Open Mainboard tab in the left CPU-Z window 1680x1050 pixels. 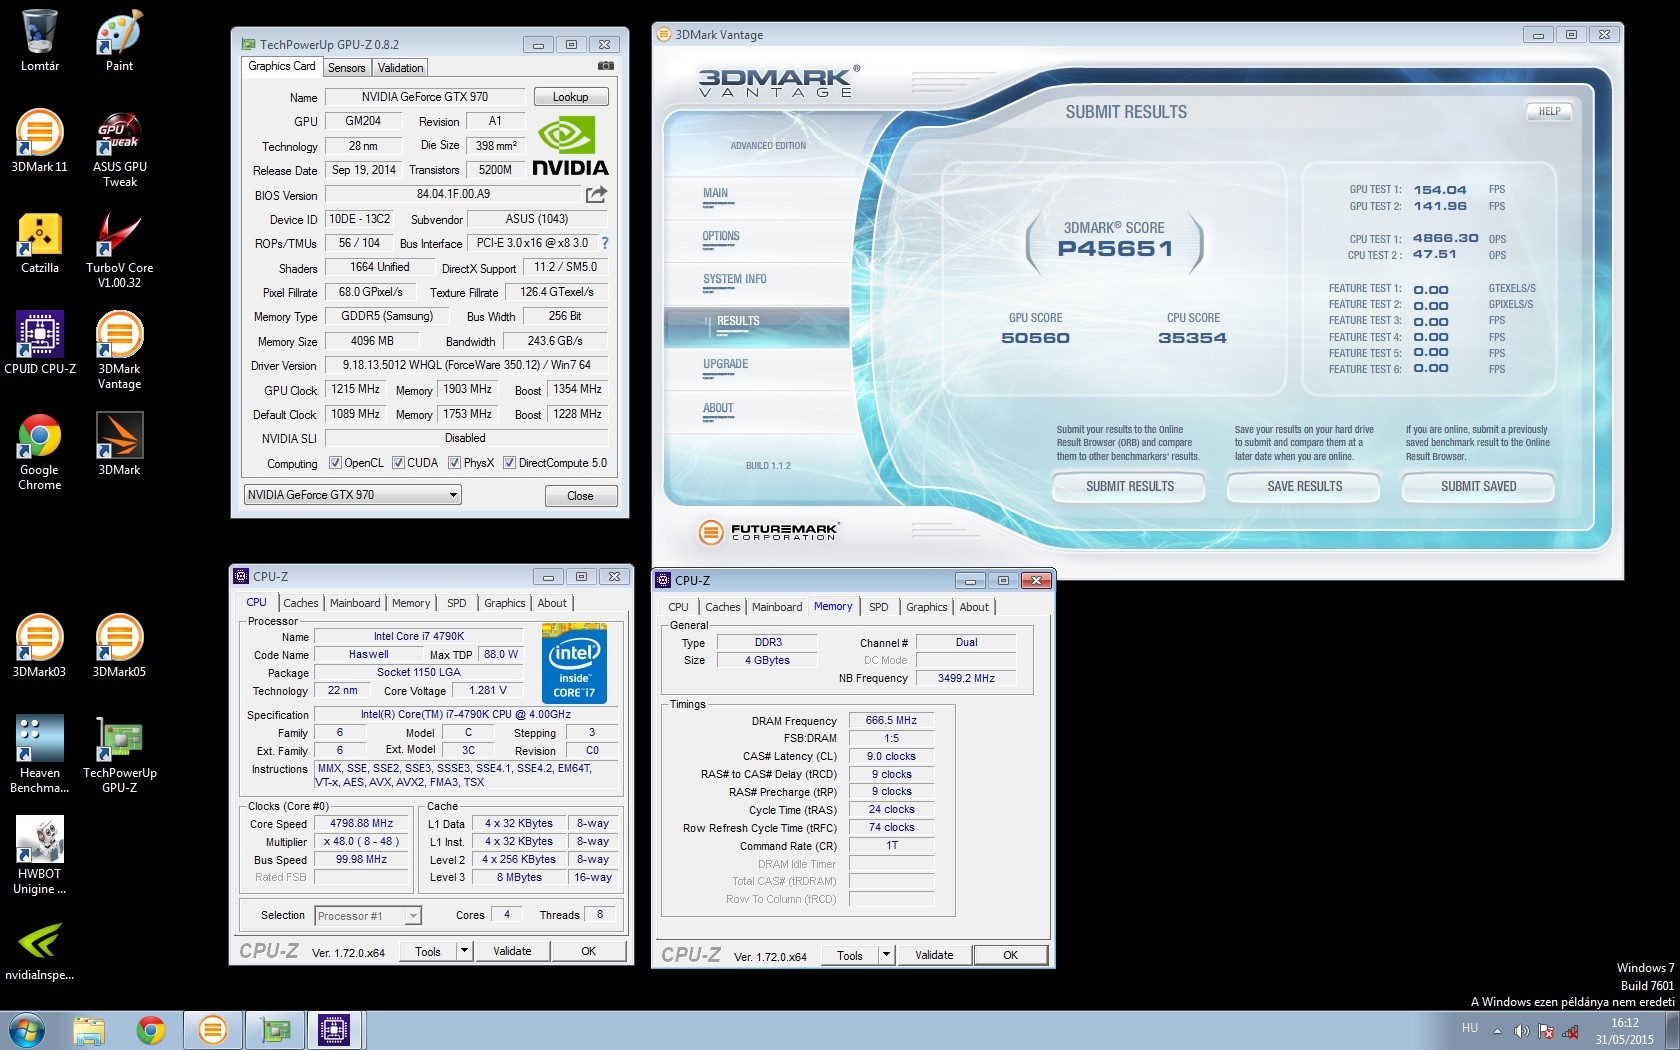(355, 603)
